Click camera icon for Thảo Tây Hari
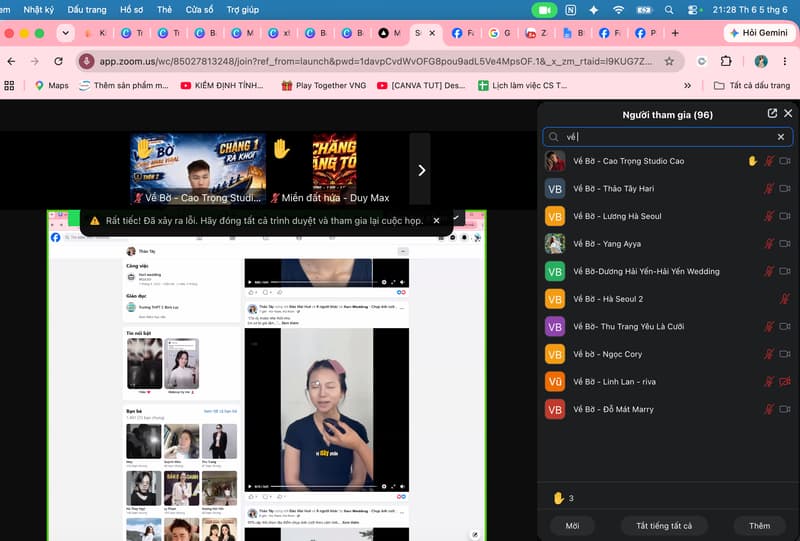The image size is (800, 541). tap(785, 189)
